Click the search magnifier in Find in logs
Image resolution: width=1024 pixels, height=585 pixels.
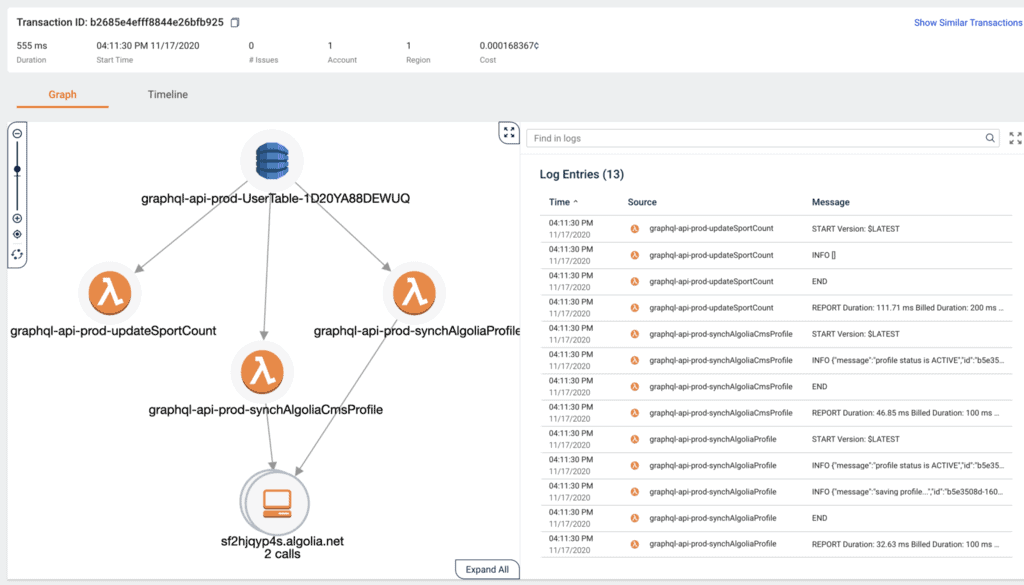[x=990, y=139]
